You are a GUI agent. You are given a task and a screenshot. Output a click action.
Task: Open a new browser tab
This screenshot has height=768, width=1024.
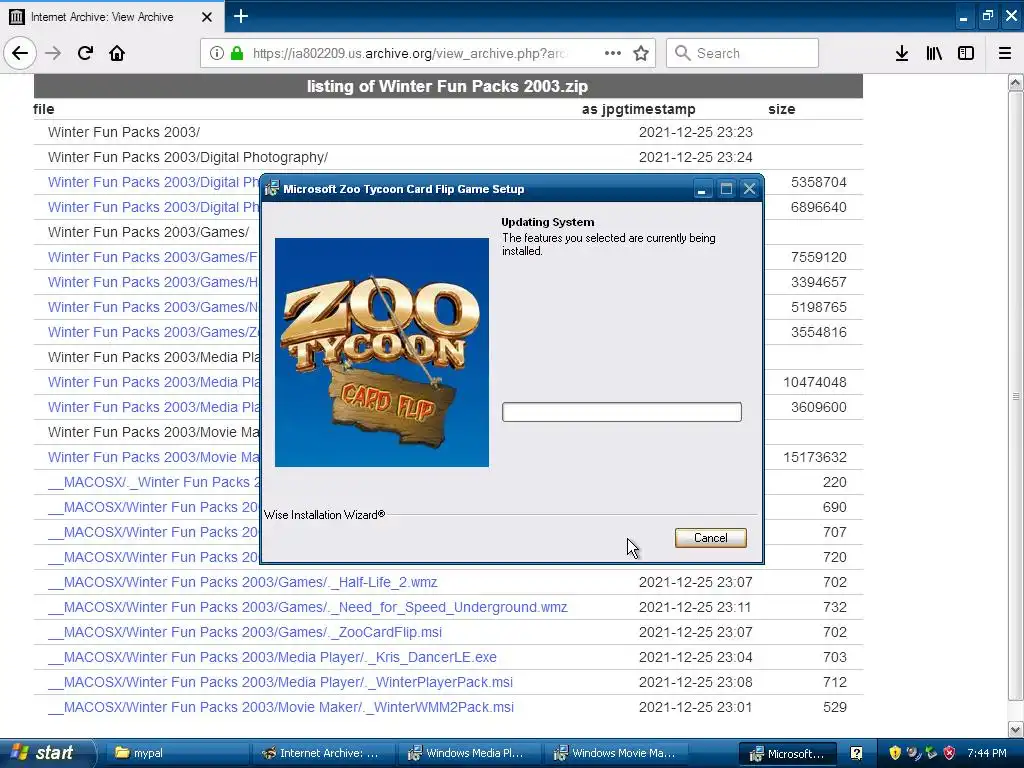click(241, 16)
